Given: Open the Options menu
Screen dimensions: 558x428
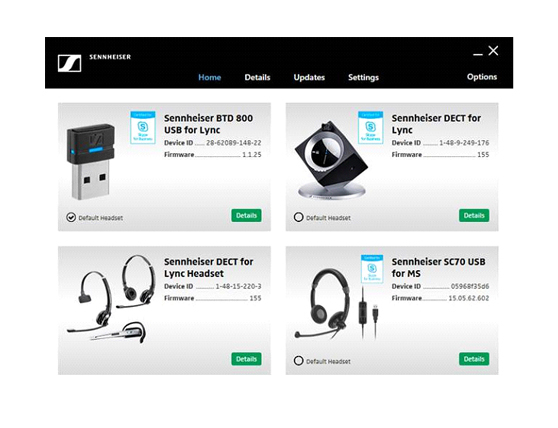Looking at the screenshot, I should (482, 77).
